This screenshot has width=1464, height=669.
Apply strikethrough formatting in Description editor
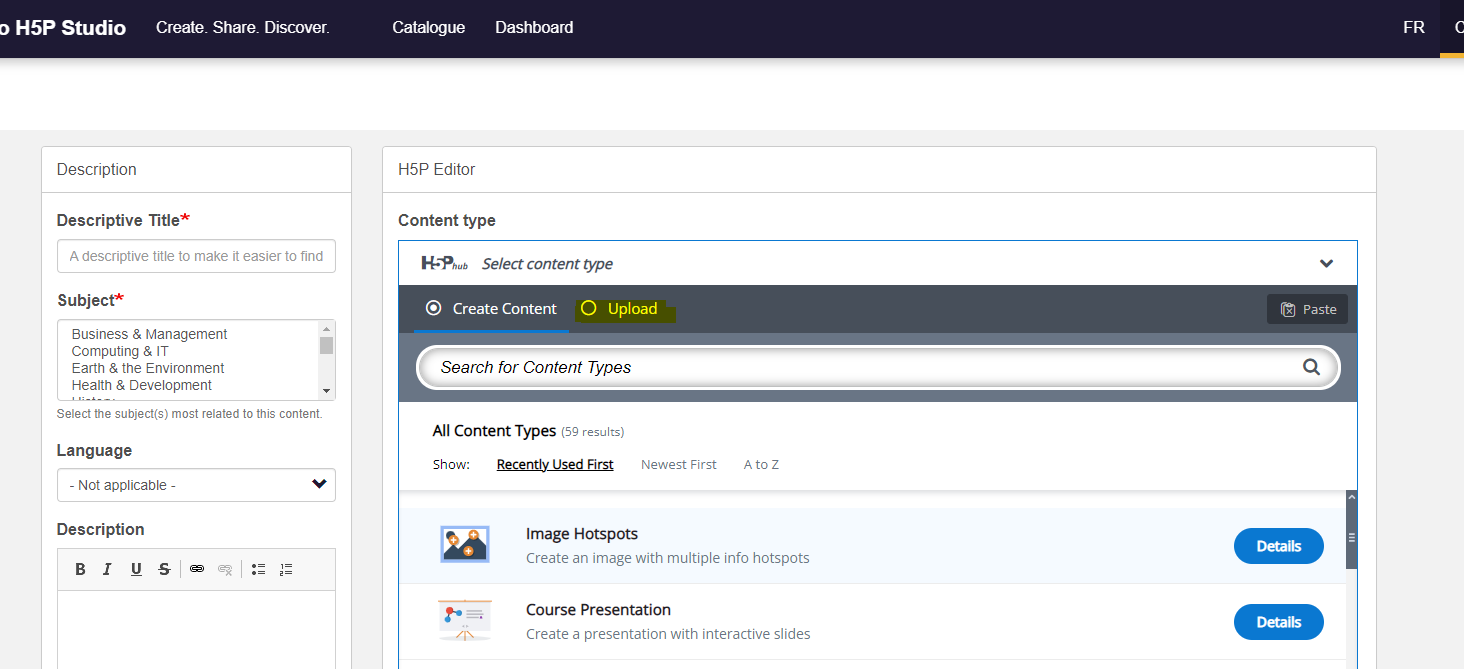tap(163, 568)
